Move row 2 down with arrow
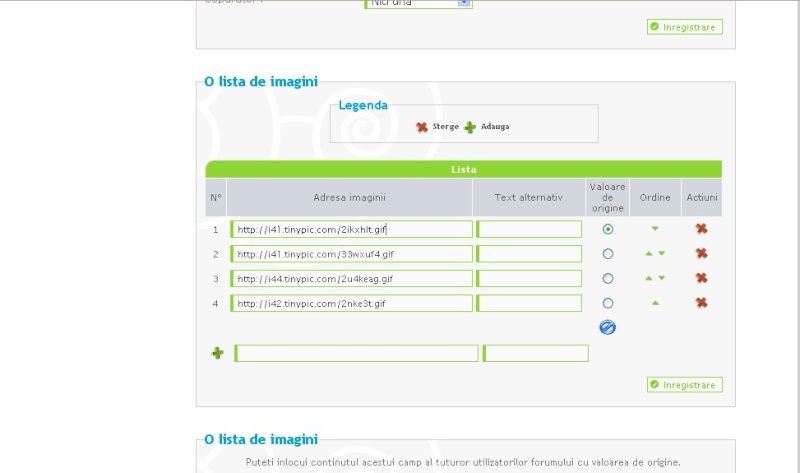The height and width of the screenshot is (473, 800). pyautogui.click(x=662, y=253)
